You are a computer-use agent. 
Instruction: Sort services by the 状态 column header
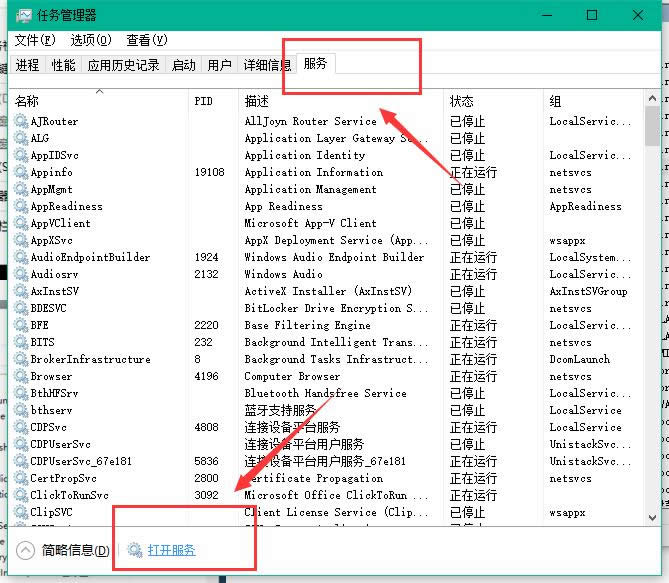(x=462, y=101)
